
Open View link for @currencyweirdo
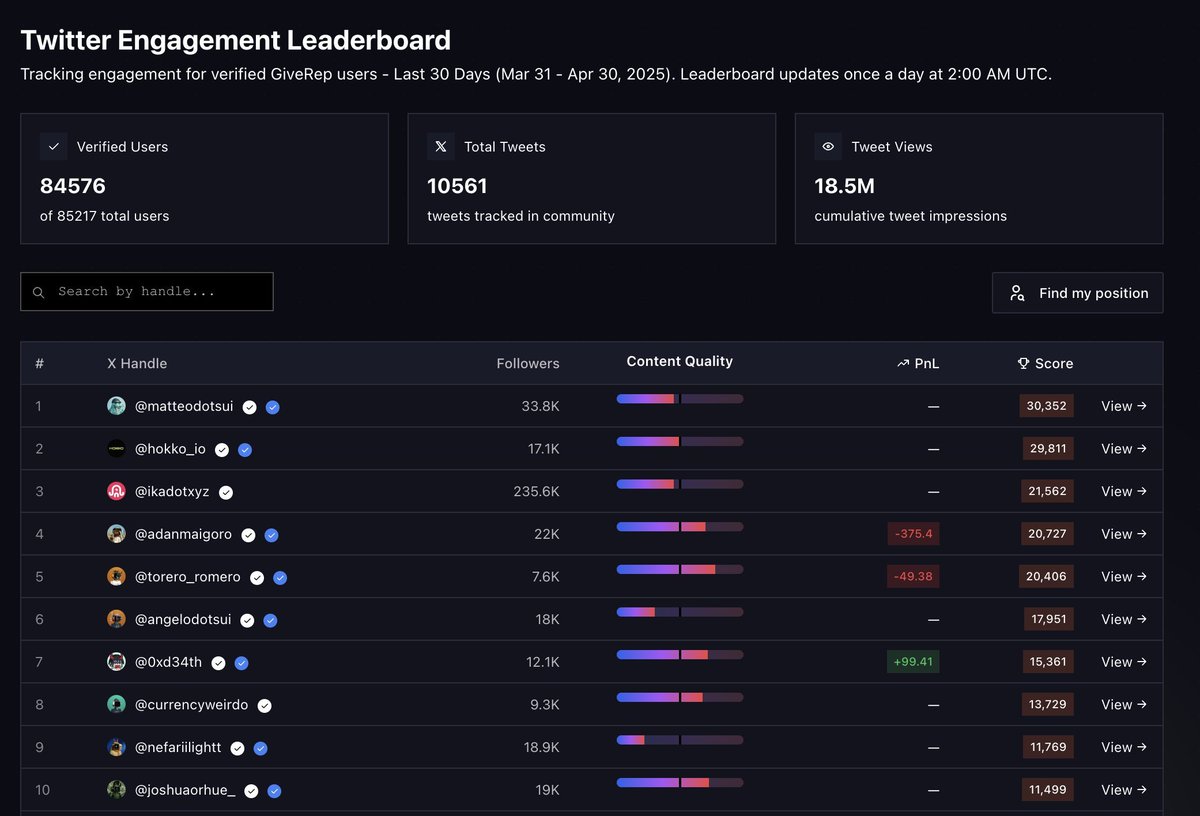click(x=1123, y=704)
